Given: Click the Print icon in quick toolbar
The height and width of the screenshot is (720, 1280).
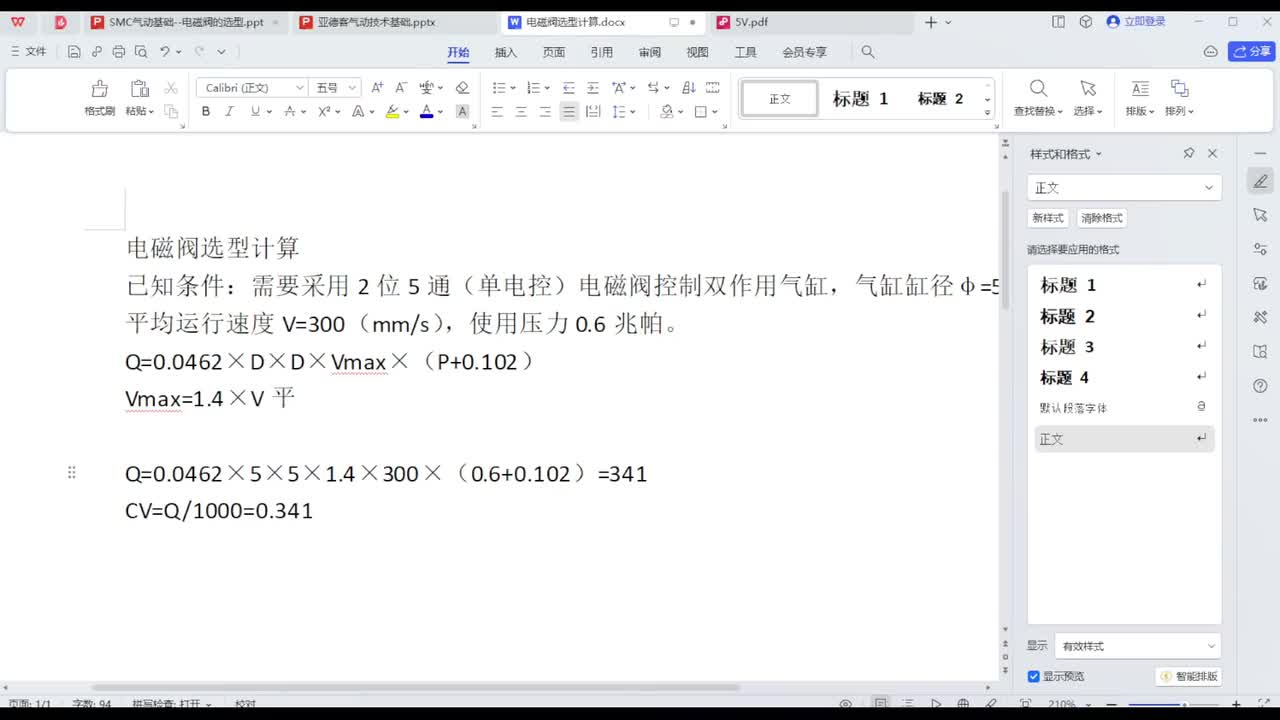Looking at the screenshot, I should tap(119, 52).
